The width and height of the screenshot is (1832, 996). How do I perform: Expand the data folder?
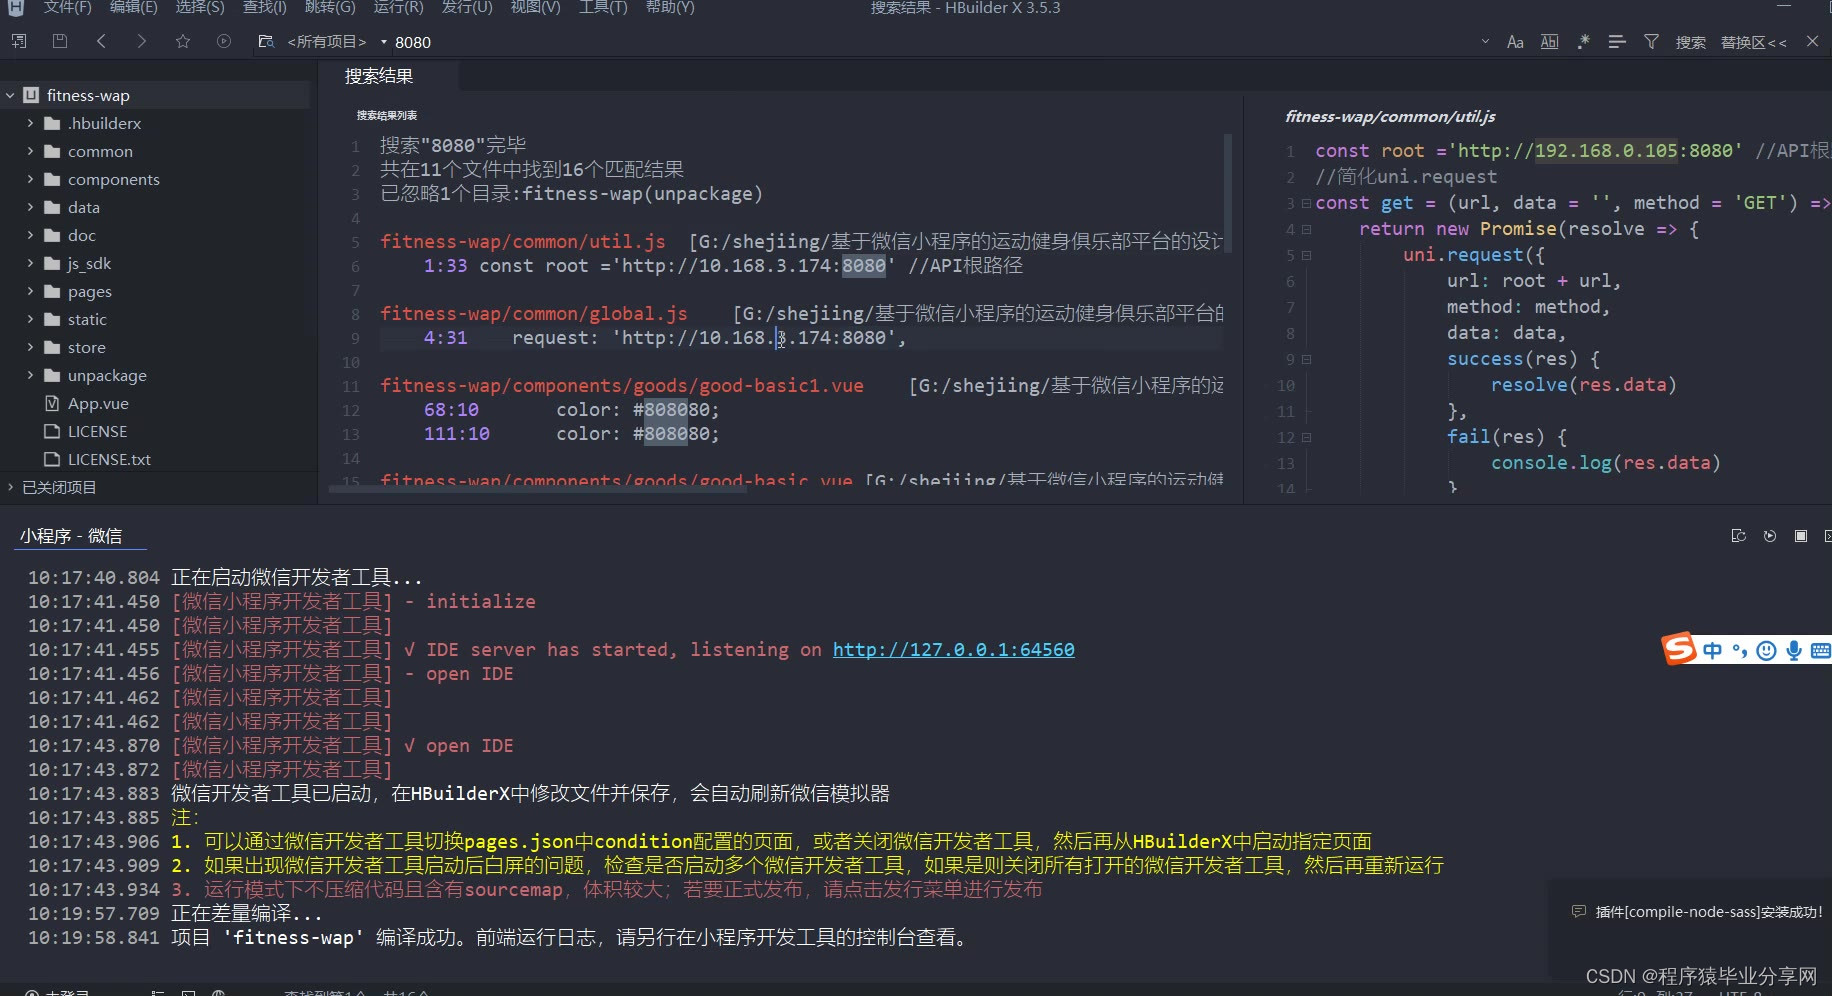click(x=30, y=207)
